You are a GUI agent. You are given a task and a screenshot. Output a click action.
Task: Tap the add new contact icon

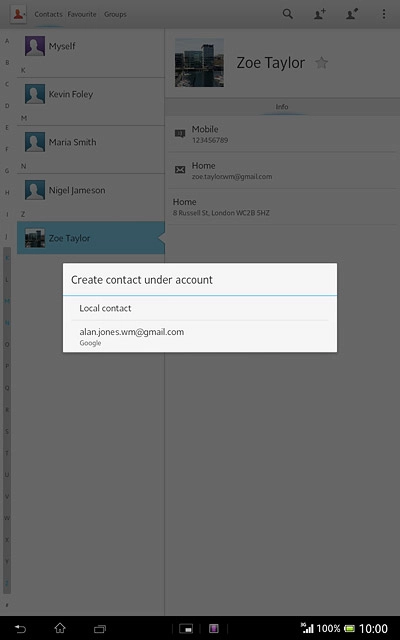click(319, 14)
